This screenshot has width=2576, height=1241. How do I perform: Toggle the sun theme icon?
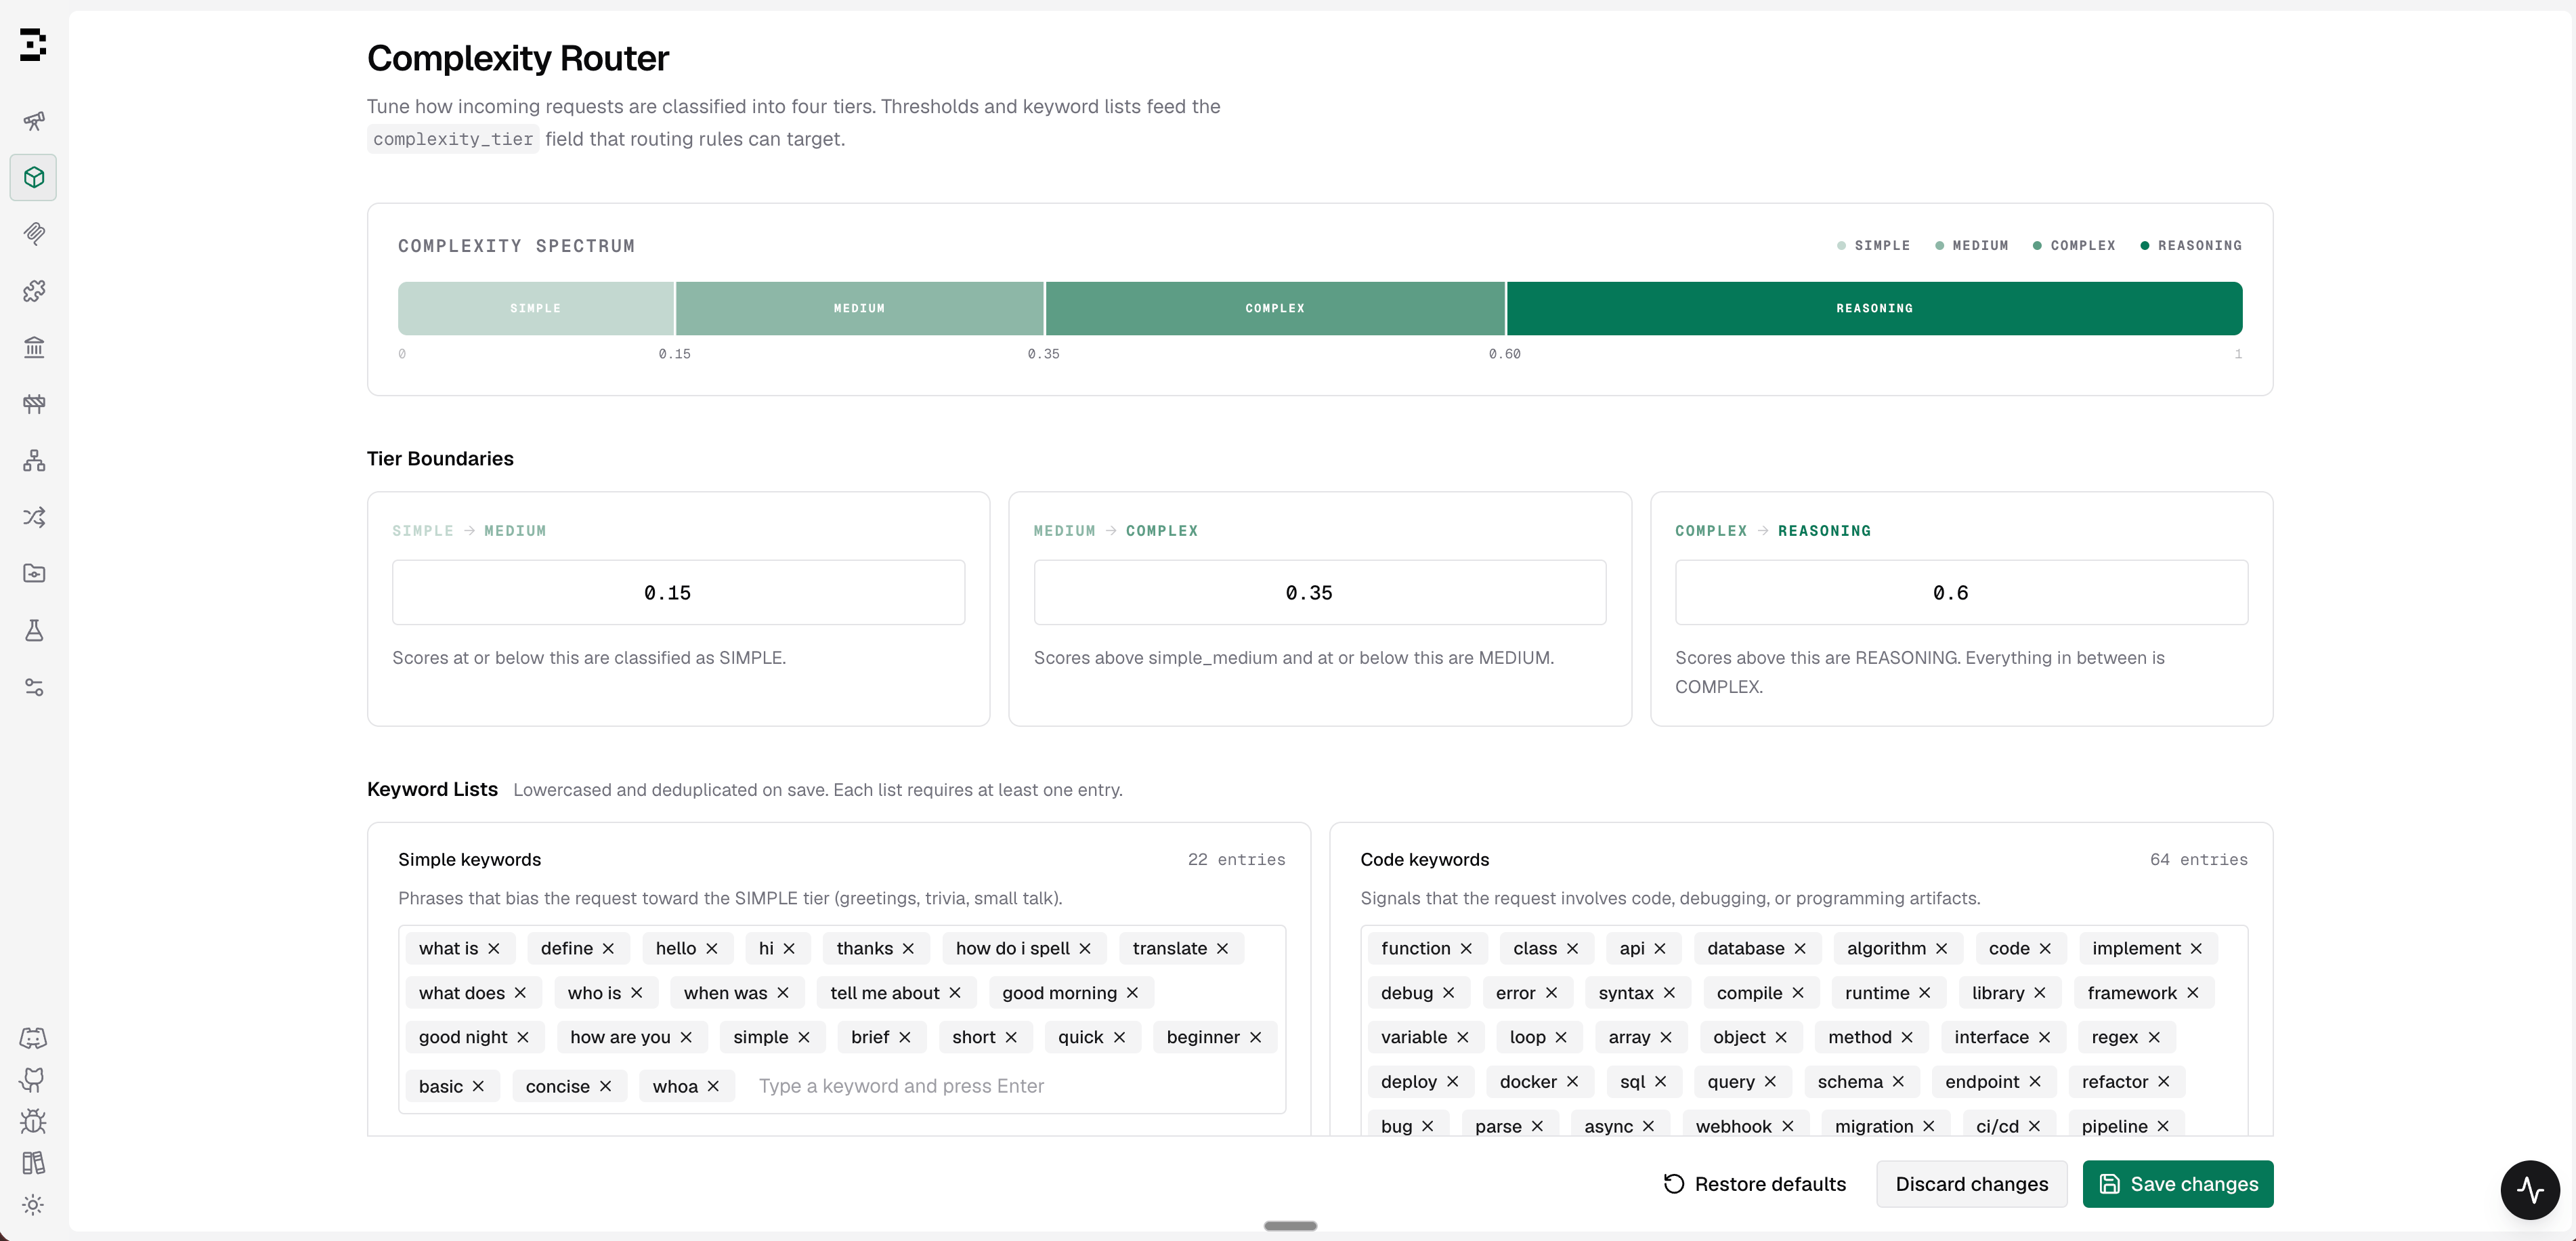(x=33, y=1205)
